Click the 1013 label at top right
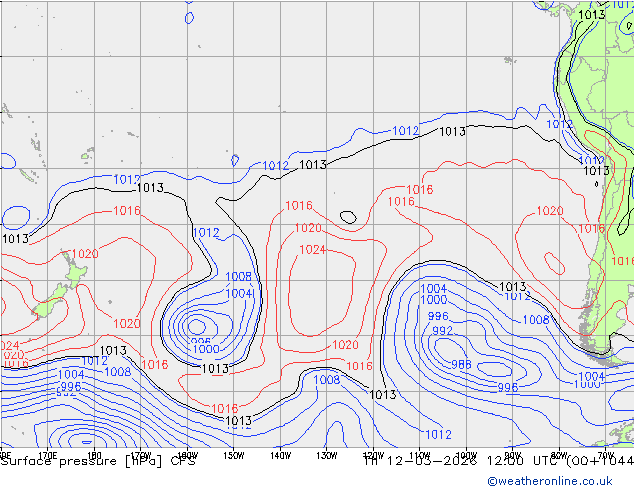This screenshot has width=634, height=490. coord(591,15)
